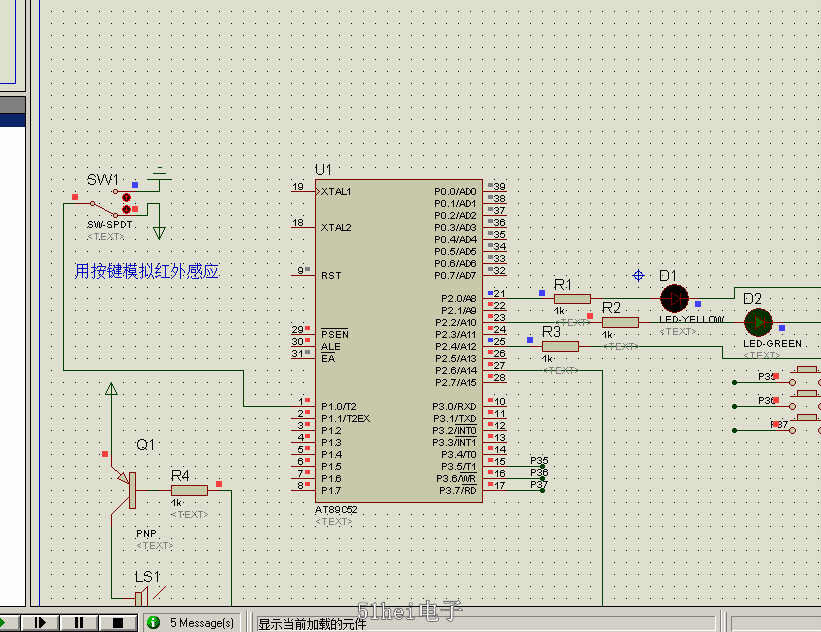Click the R1 reference label
The image size is (821, 632).
(562, 284)
